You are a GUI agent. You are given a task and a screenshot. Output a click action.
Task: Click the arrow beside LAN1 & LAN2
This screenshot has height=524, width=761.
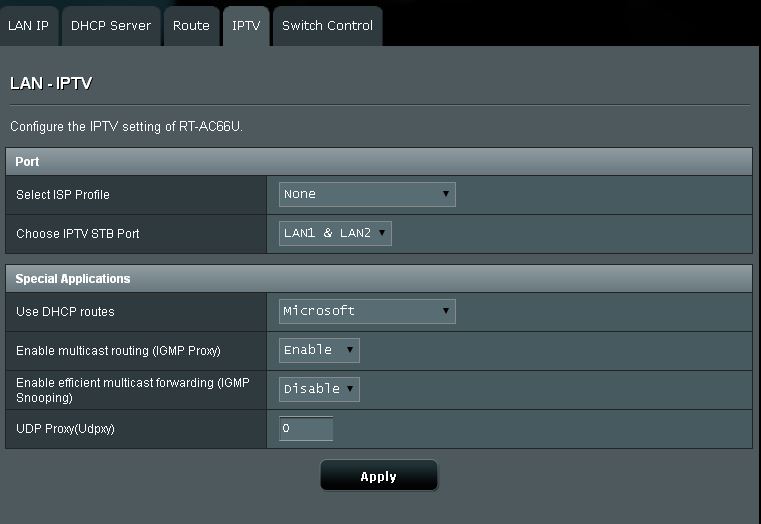click(382, 233)
